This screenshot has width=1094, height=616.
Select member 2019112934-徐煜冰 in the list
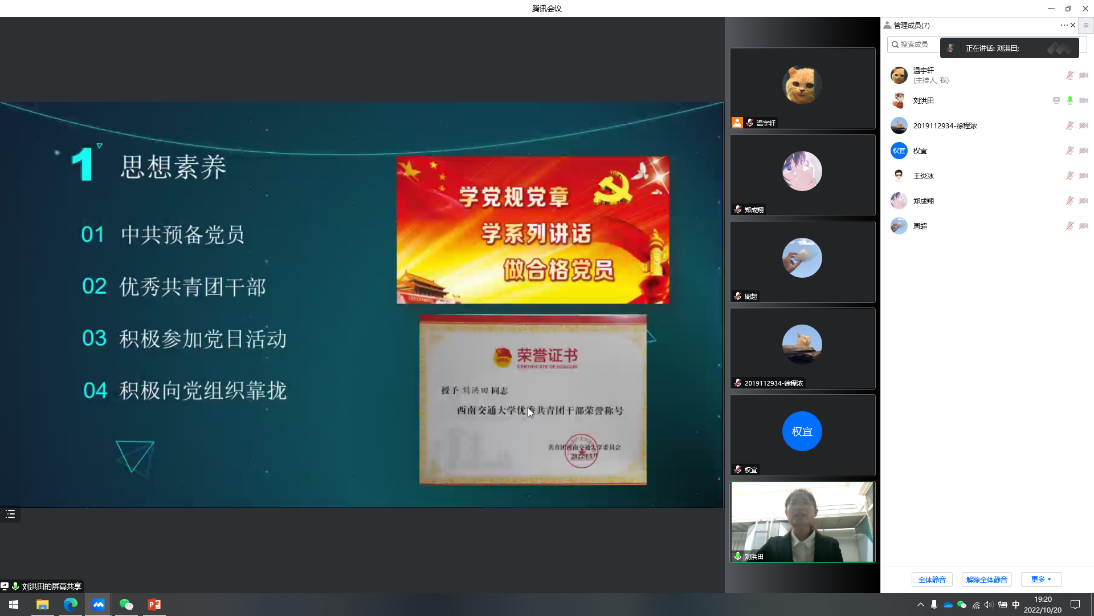pyautogui.click(x=944, y=125)
